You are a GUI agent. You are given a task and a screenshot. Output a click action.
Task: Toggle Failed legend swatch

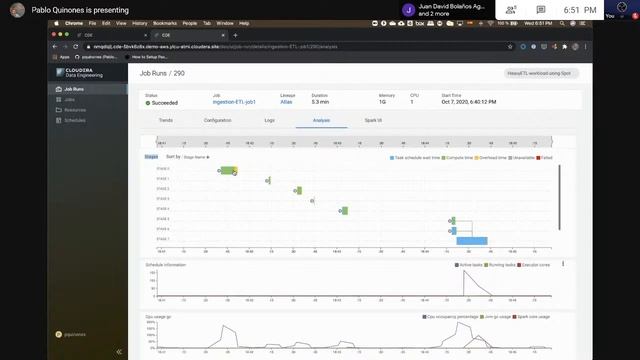538,158
